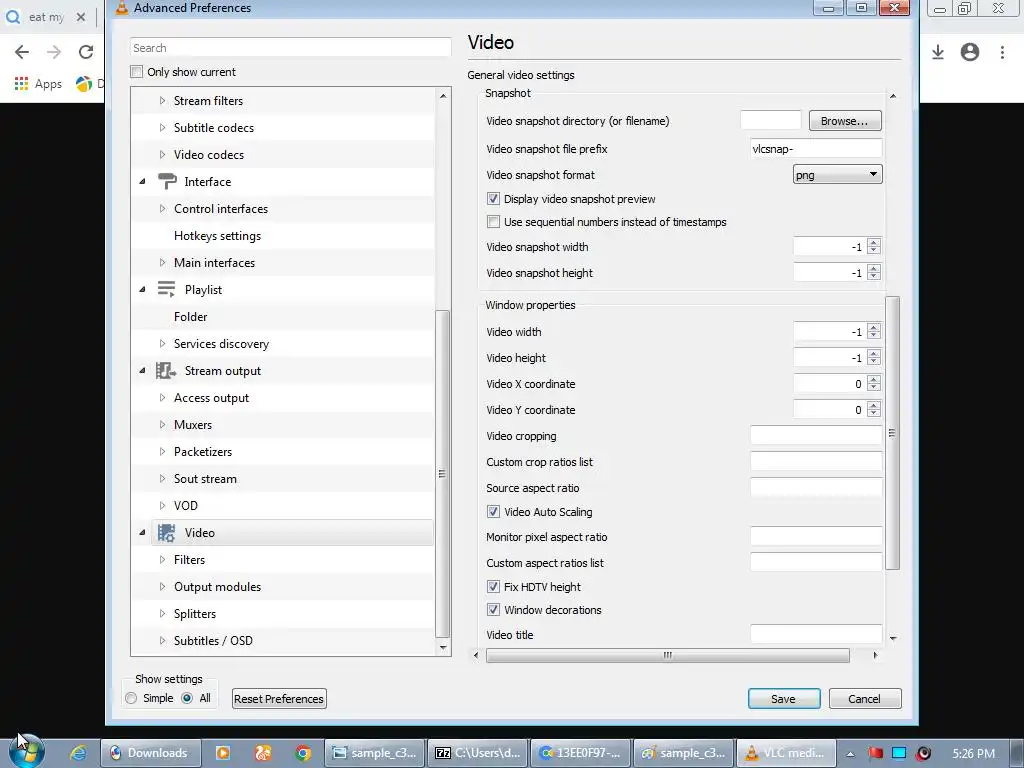Select Subtitles / OSD tree item
Image resolution: width=1024 pixels, height=768 pixels.
pos(213,641)
